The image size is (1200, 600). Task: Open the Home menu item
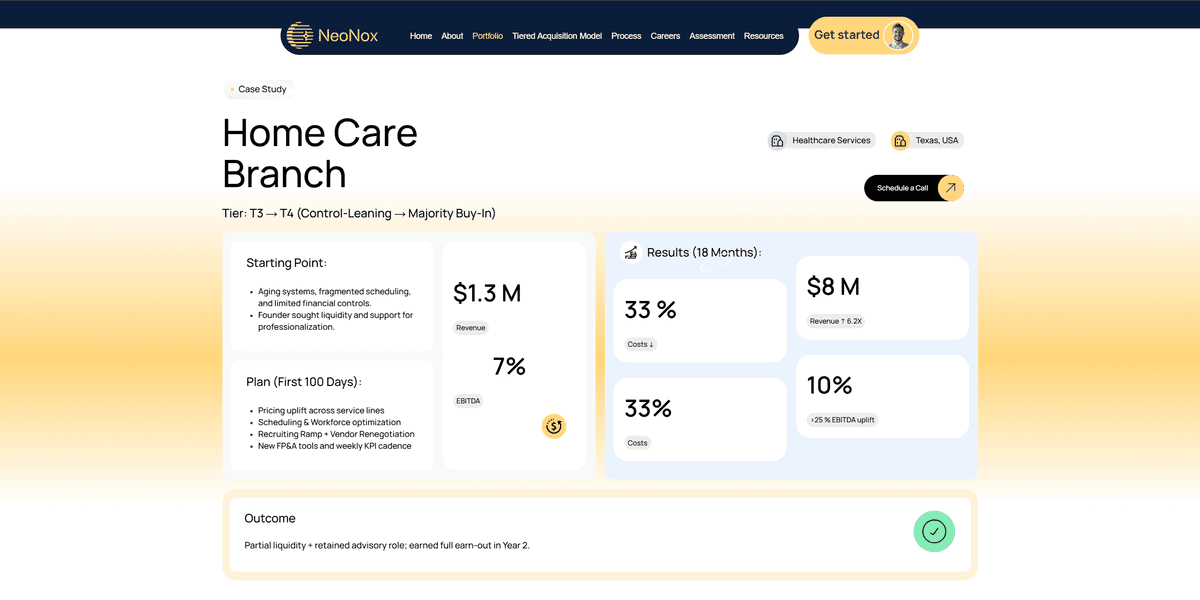click(x=421, y=36)
